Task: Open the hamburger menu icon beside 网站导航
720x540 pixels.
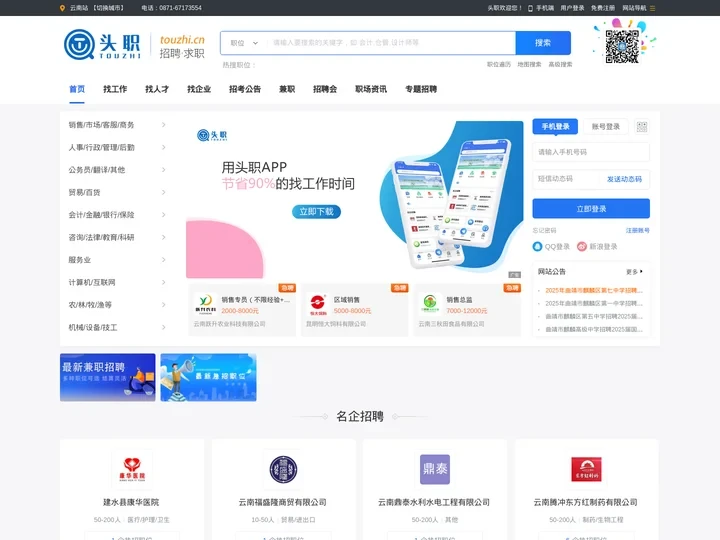Action: tap(652, 8)
